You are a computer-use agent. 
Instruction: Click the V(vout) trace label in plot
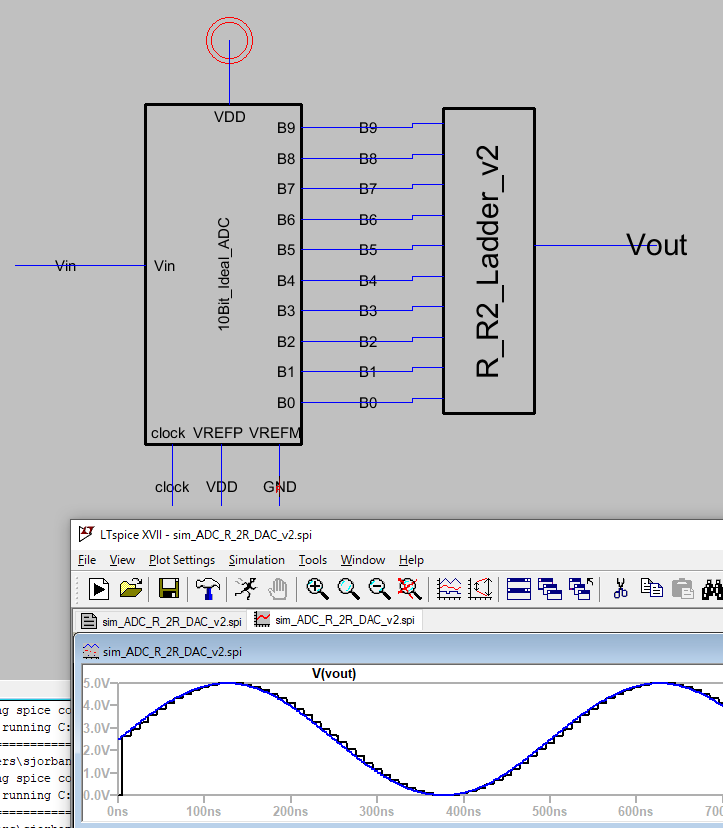coord(334,673)
